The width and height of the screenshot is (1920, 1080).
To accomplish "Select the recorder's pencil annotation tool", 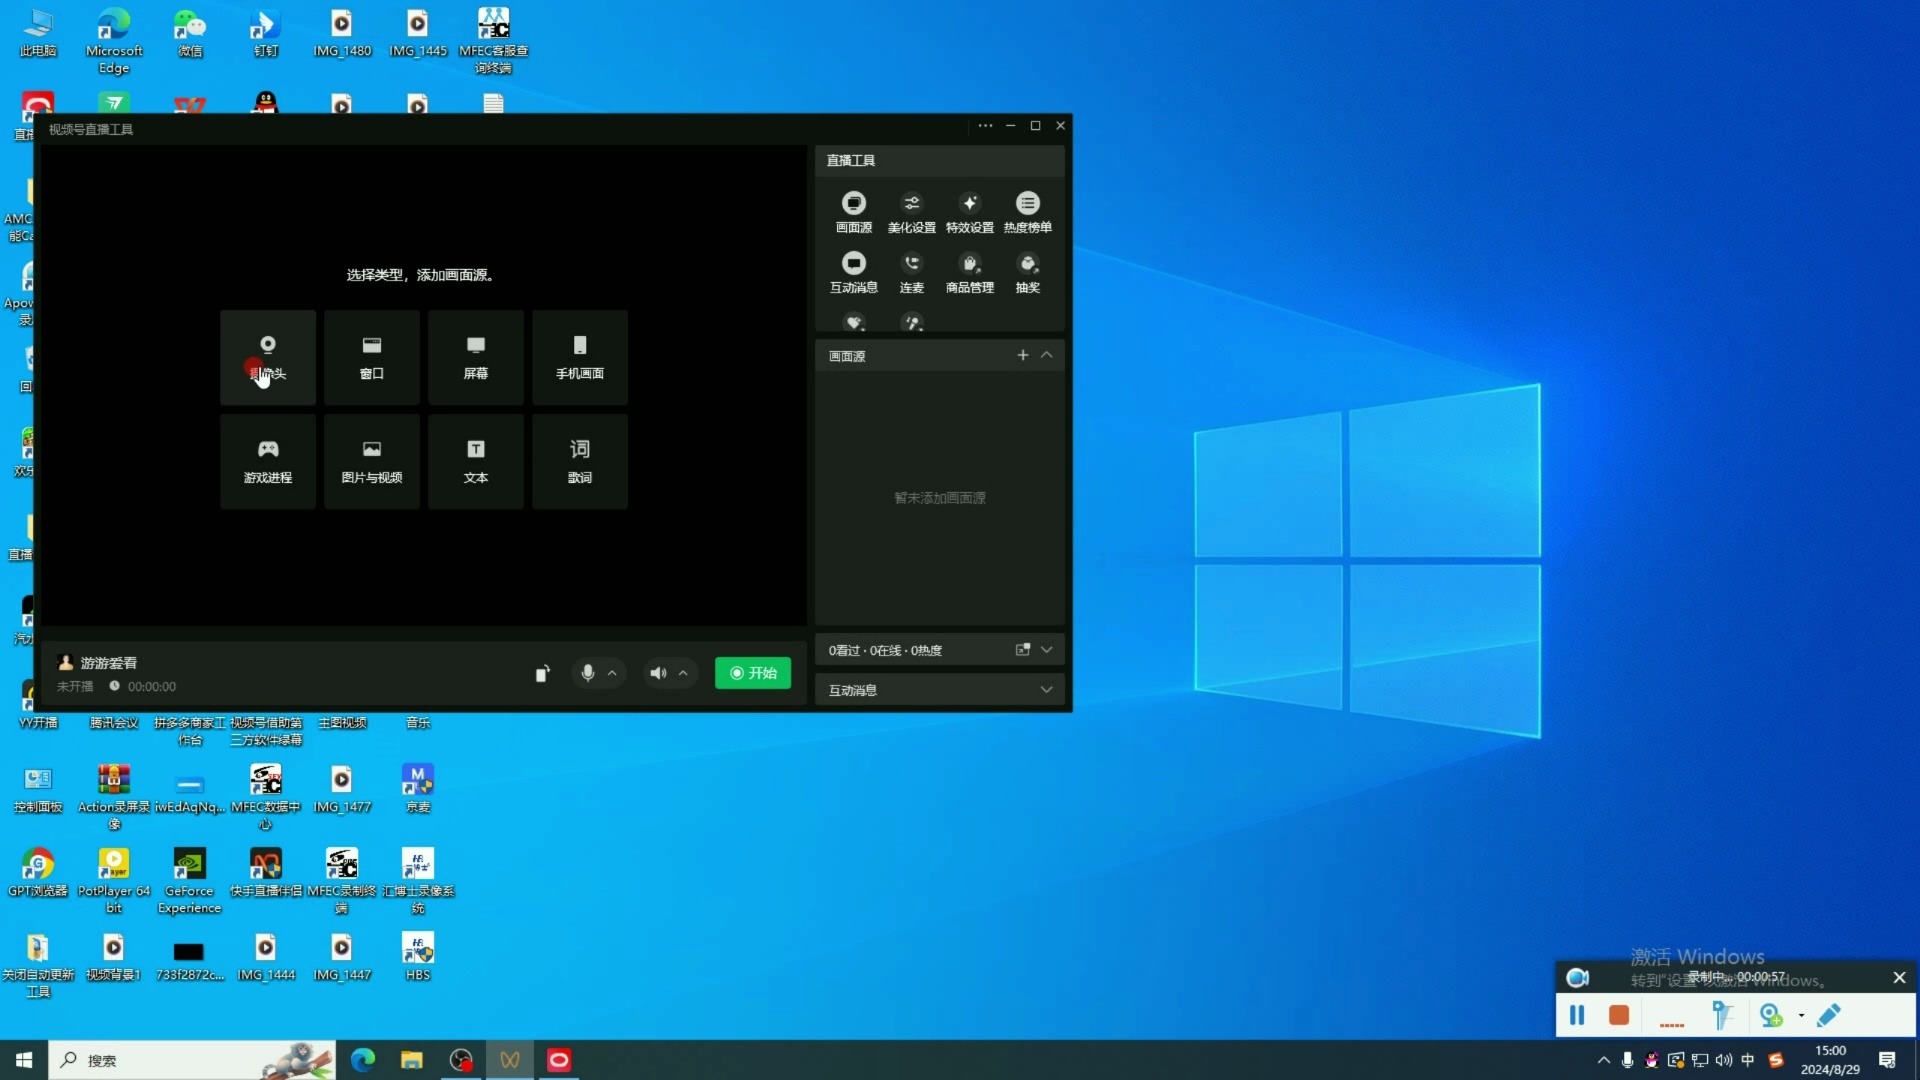I will pyautogui.click(x=1829, y=1016).
